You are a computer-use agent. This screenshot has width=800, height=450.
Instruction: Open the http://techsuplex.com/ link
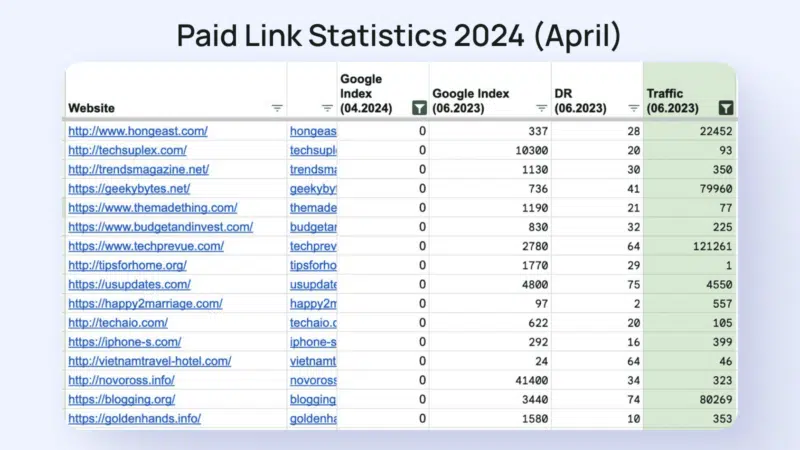click(x=128, y=151)
